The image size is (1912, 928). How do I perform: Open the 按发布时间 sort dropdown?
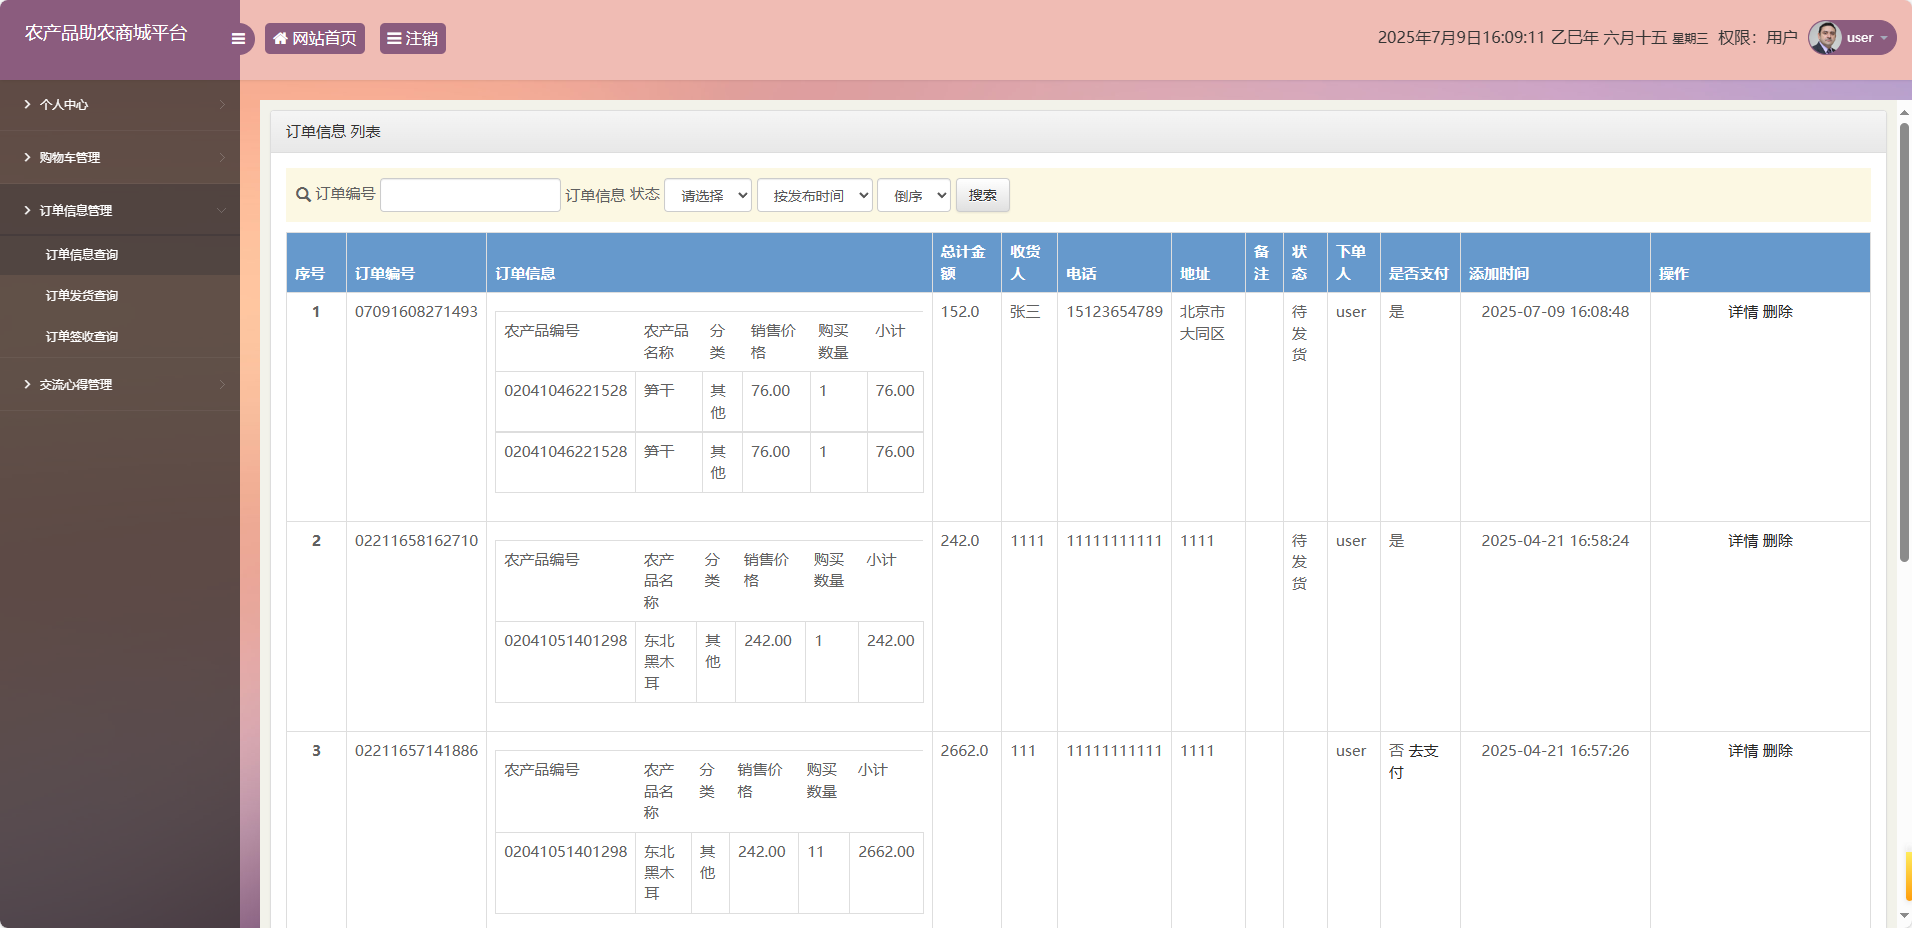click(814, 195)
